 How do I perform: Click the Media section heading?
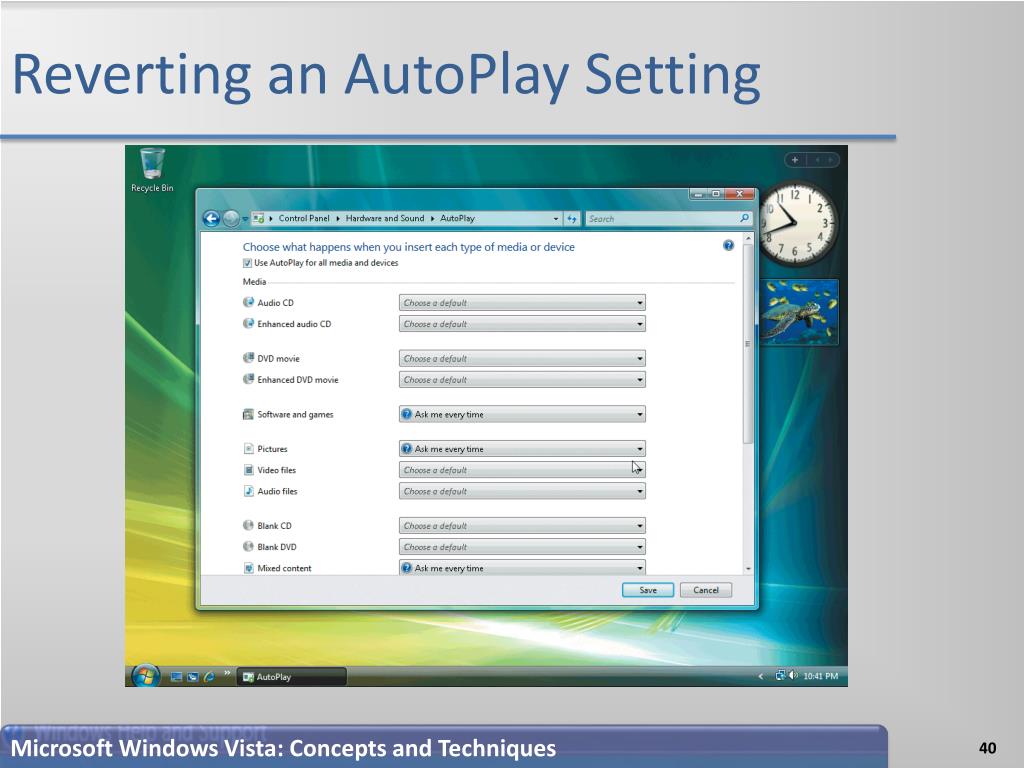pos(254,281)
